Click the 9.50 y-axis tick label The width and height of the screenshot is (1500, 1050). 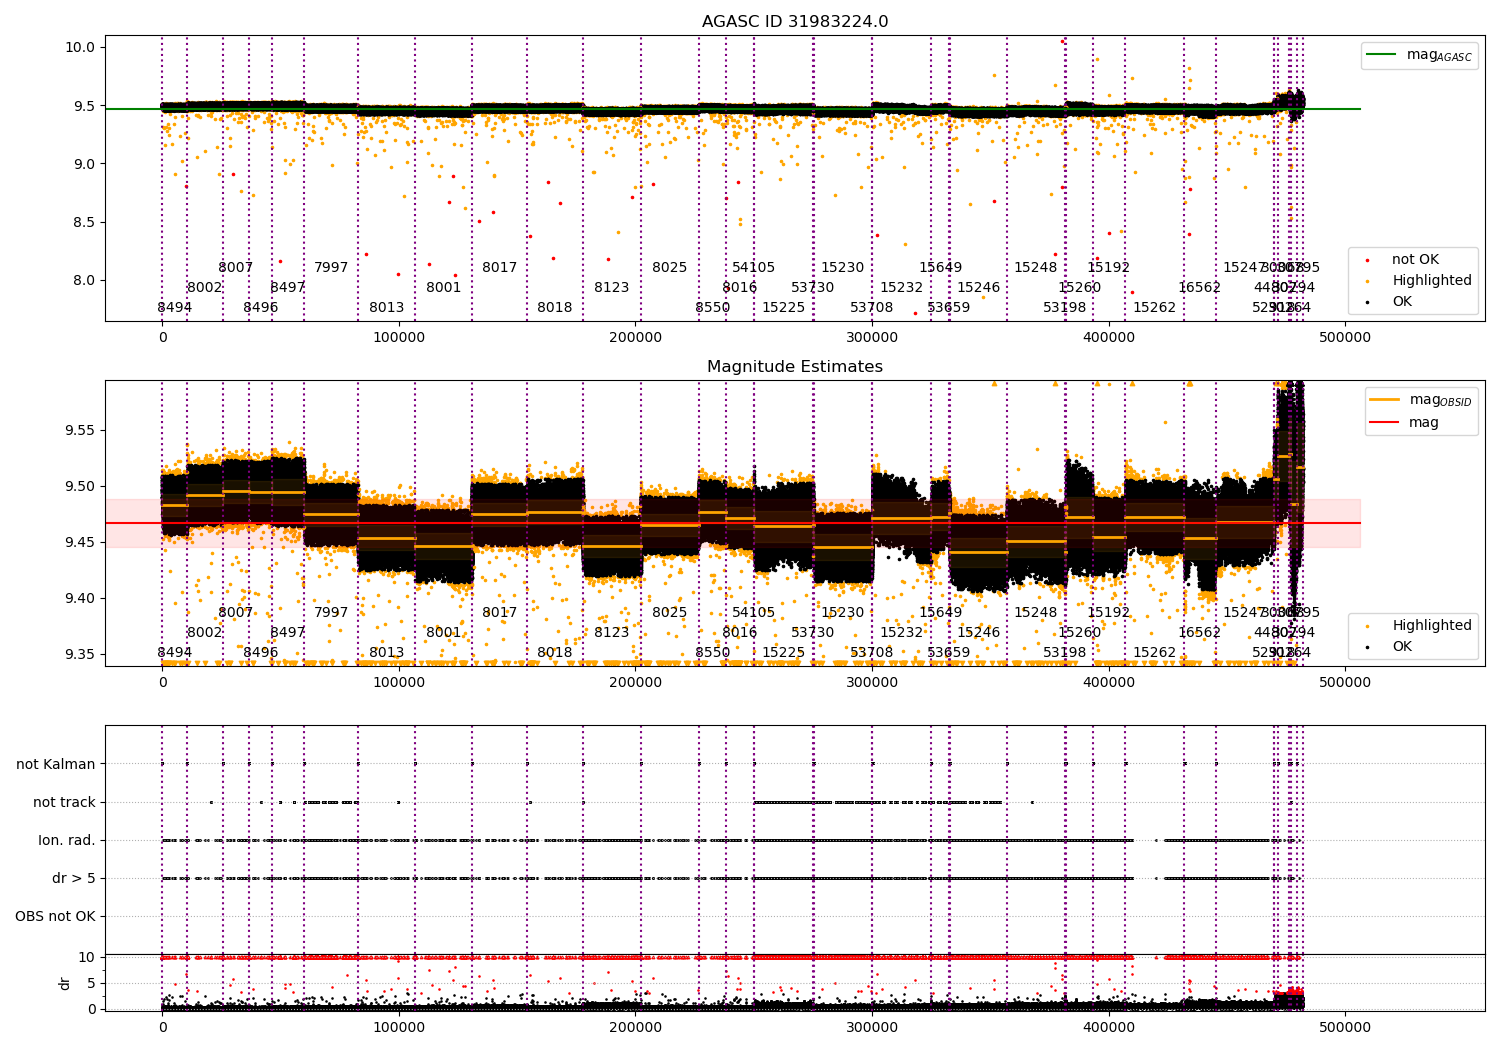[x=80, y=487]
